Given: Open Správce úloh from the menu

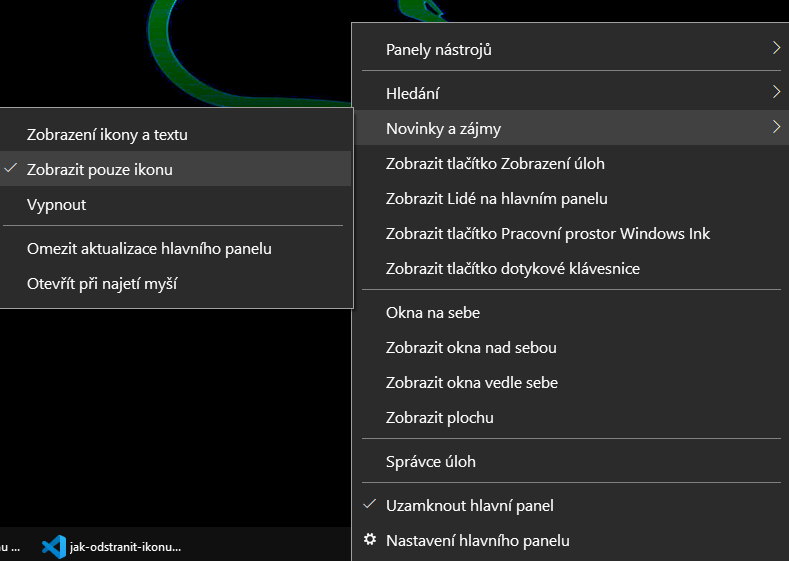Looking at the screenshot, I should [x=431, y=461].
